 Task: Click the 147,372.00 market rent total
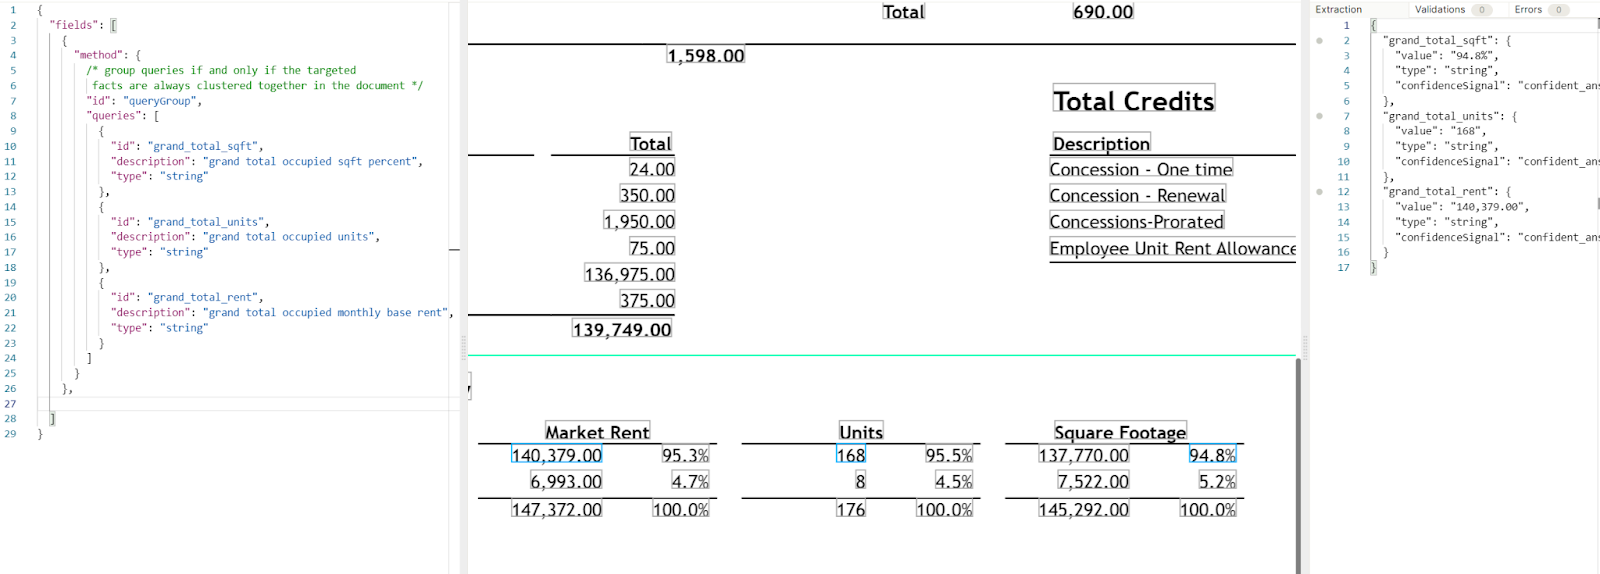[x=557, y=510]
